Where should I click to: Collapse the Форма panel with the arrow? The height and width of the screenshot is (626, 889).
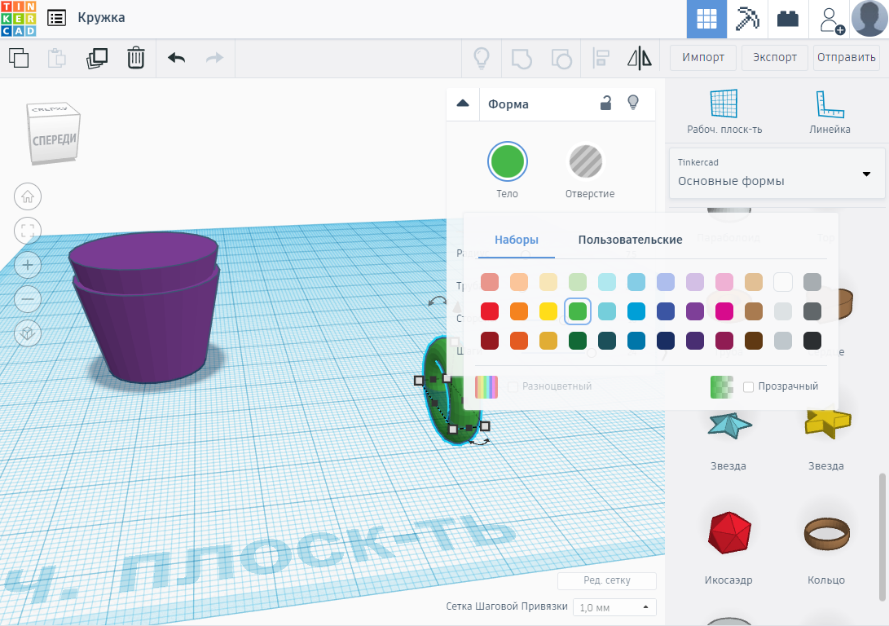pyautogui.click(x=462, y=103)
